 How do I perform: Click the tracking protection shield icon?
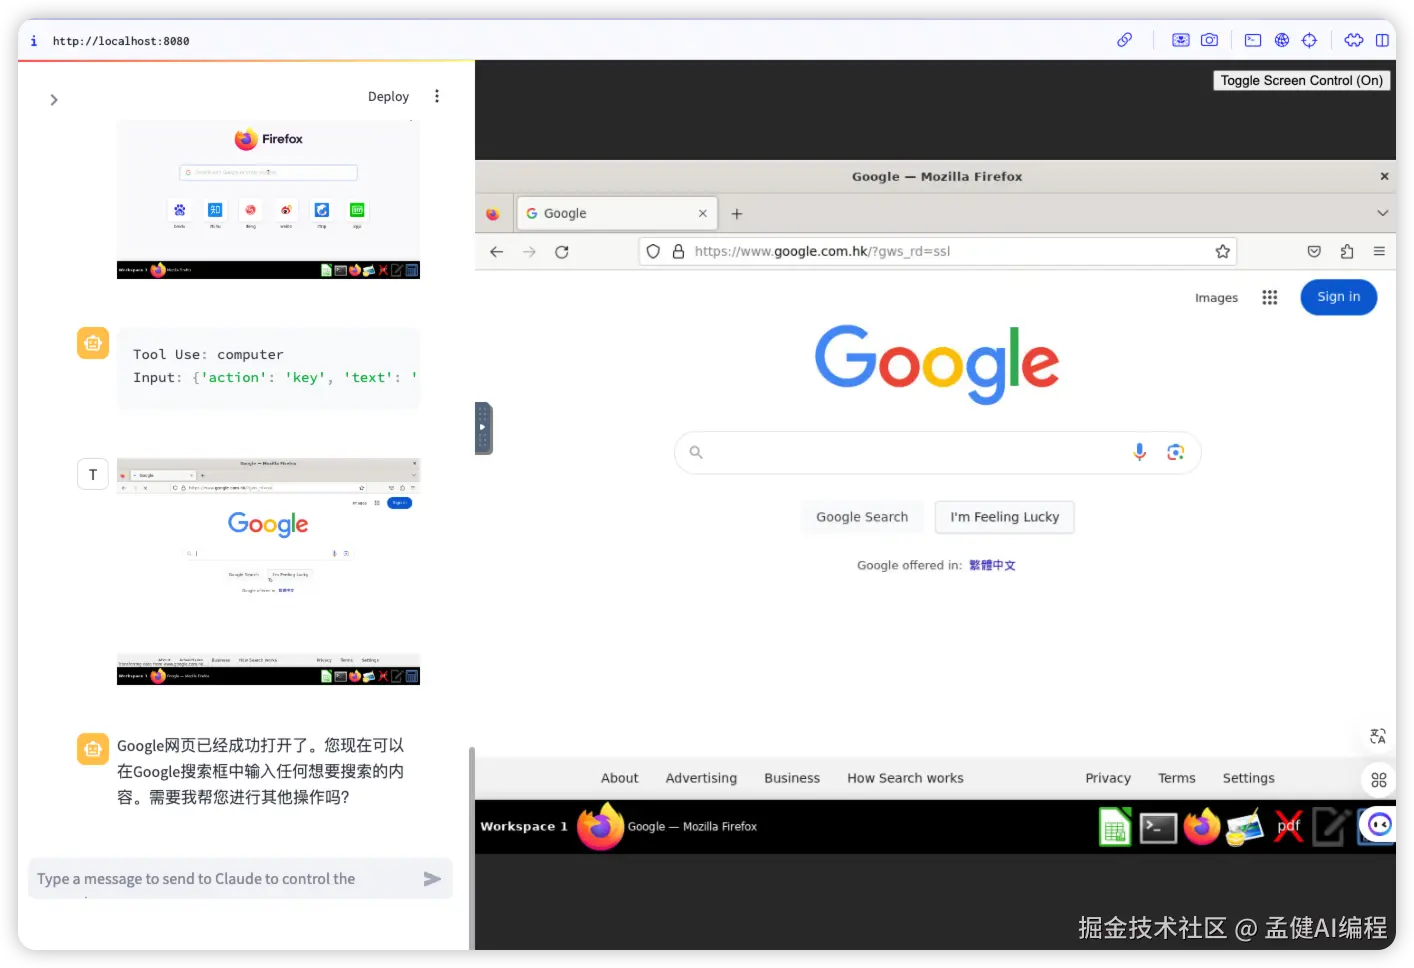[x=653, y=252]
